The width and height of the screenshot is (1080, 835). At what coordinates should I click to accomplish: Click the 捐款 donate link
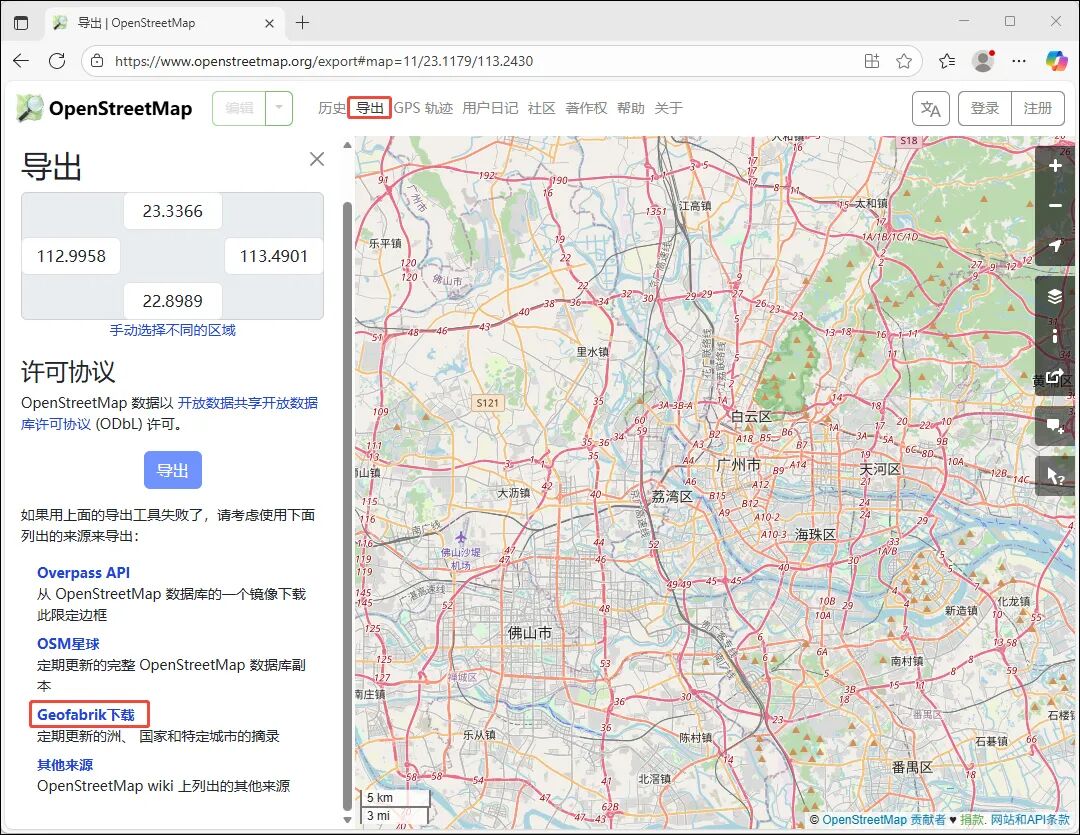point(973,820)
